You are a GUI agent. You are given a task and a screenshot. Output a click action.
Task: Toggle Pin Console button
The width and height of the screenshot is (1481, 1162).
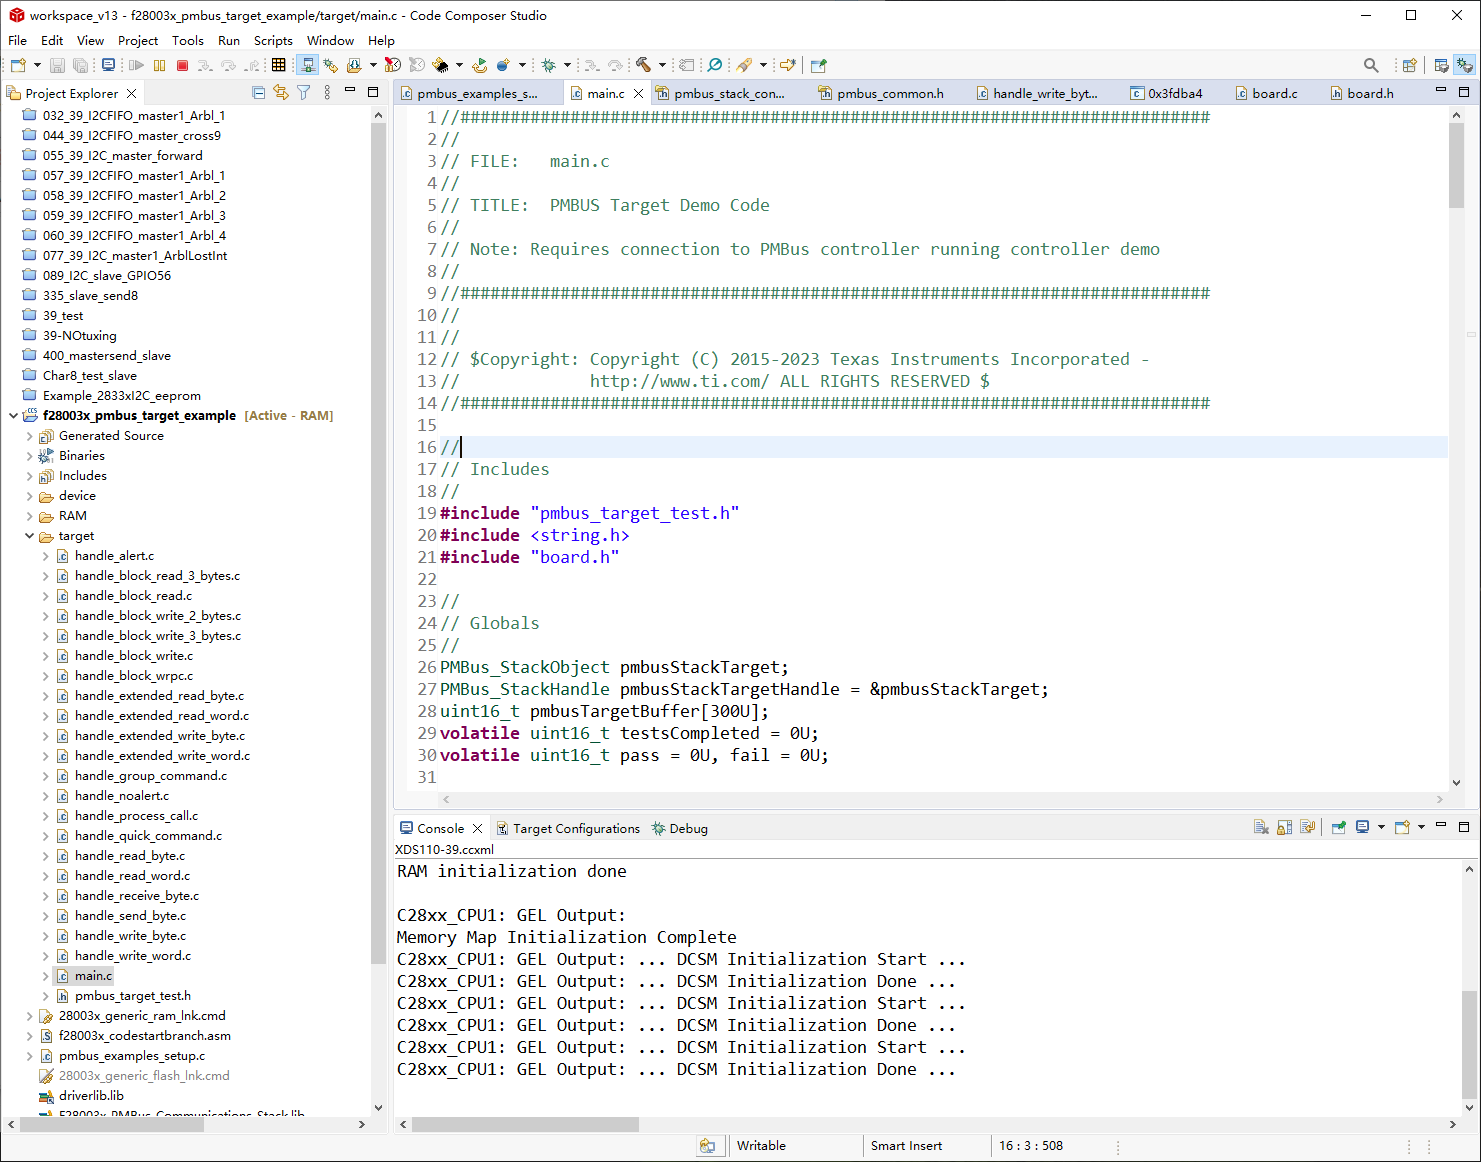[x=1338, y=828]
